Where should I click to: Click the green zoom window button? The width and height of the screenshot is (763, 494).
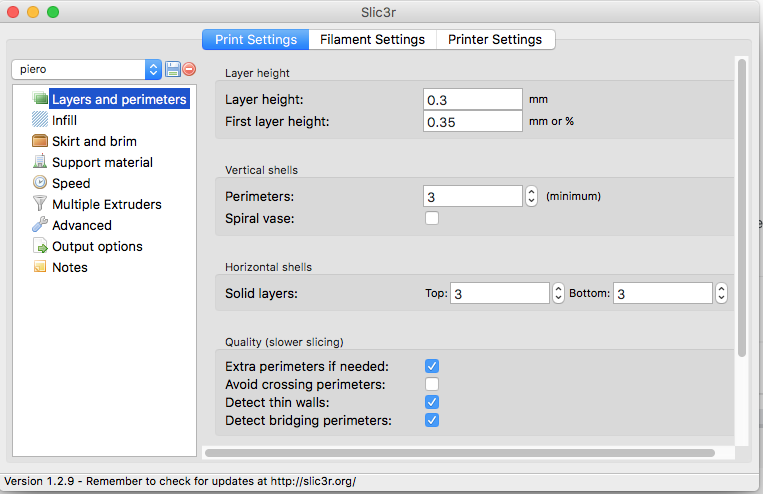tap(53, 12)
